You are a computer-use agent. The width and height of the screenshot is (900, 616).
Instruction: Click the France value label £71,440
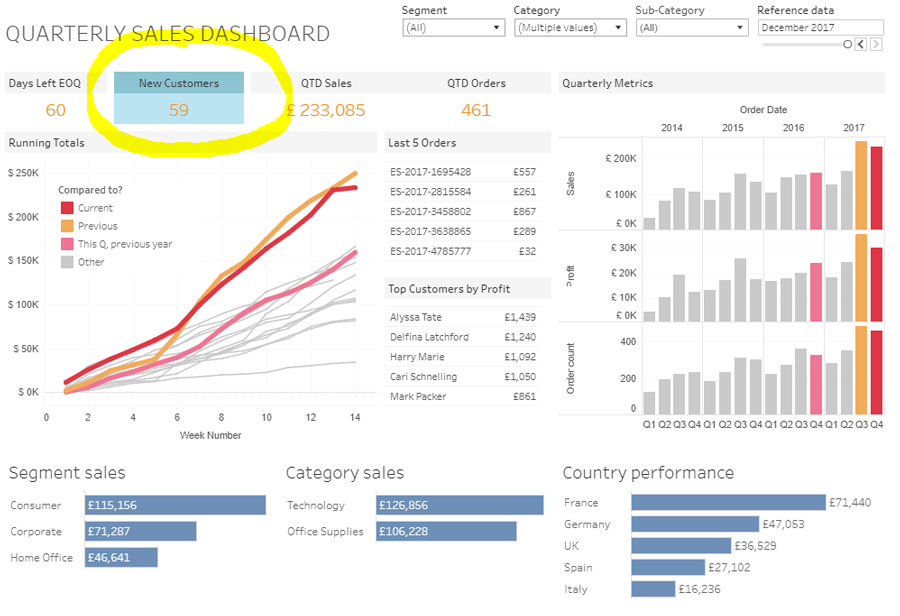pos(850,502)
